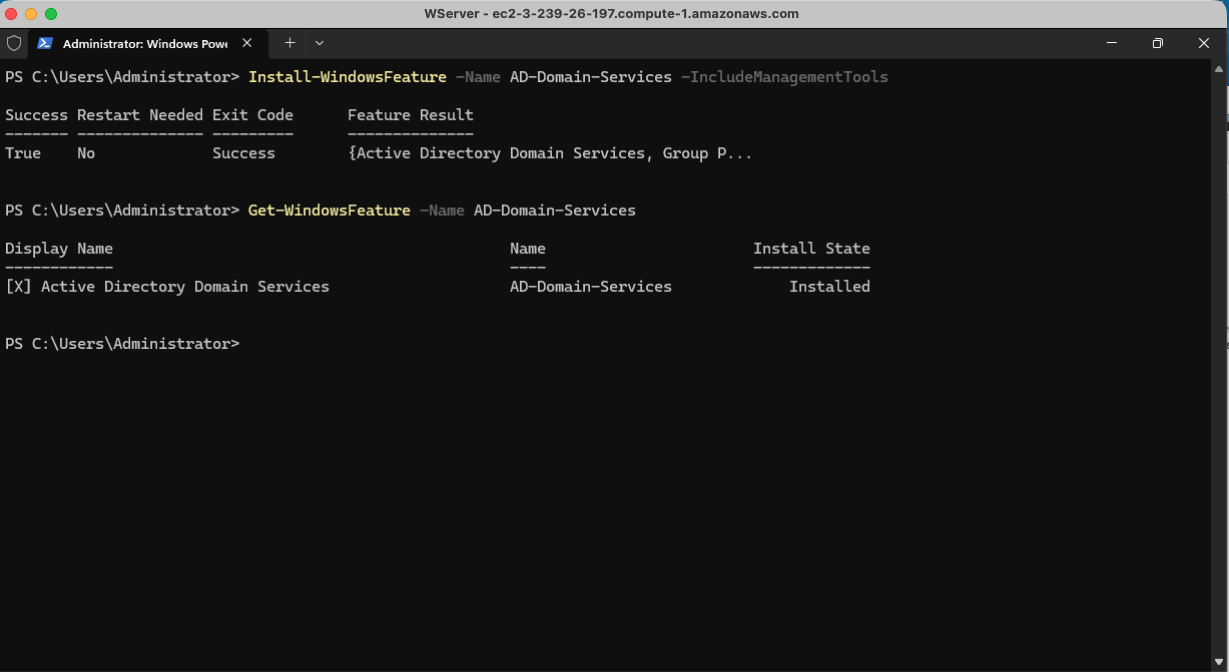1229x672 pixels.
Task: Minimize the Windows Terminal window
Action: tap(1111, 43)
